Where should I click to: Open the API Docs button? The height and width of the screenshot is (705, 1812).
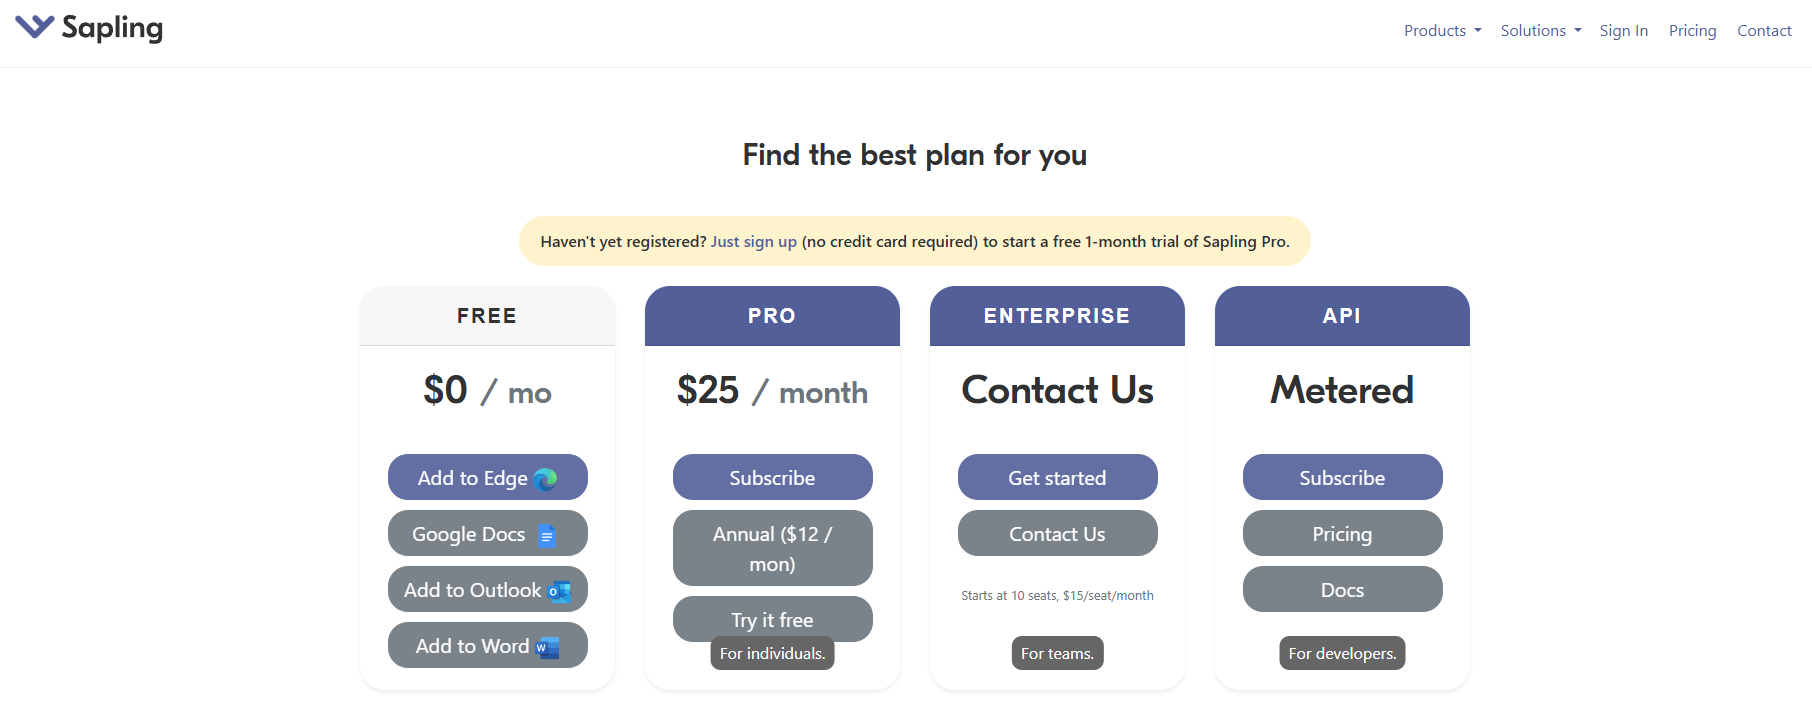[x=1342, y=590]
